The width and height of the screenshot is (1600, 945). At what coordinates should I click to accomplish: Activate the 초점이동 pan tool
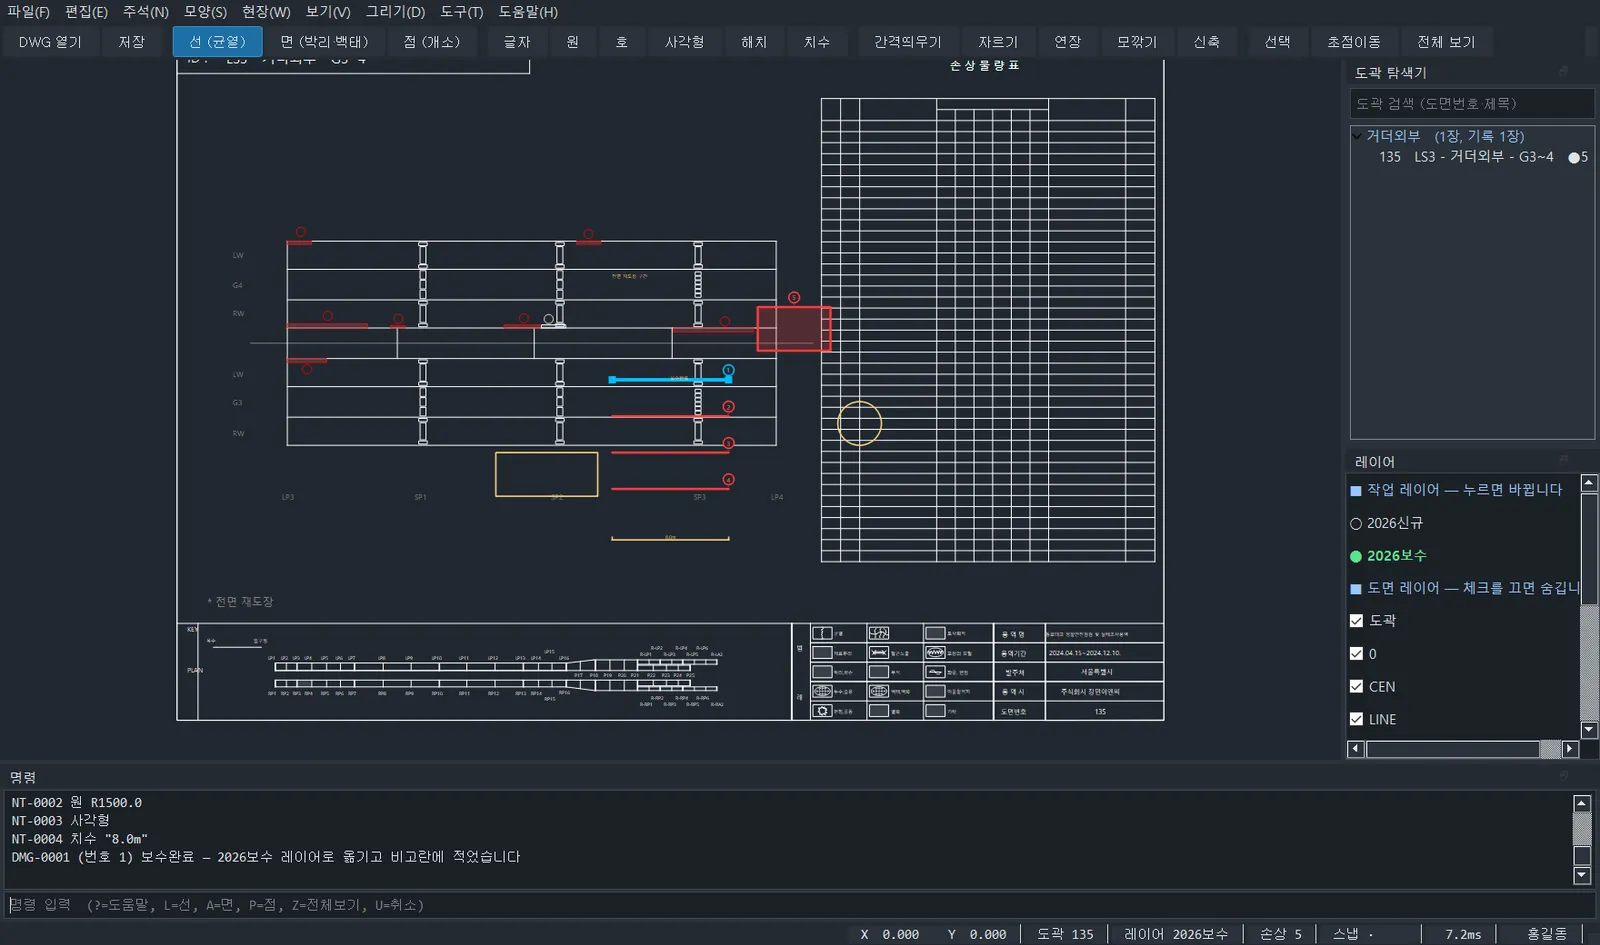[x=1354, y=42]
